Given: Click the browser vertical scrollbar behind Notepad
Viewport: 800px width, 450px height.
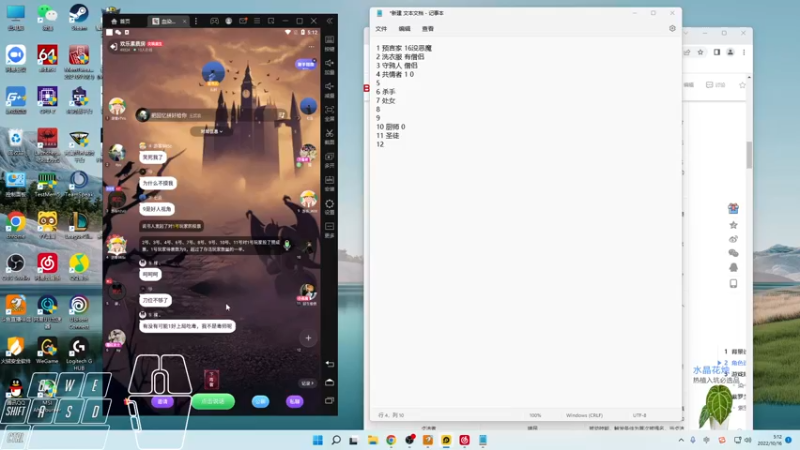Looking at the screenshot, I should click(749, 155).
